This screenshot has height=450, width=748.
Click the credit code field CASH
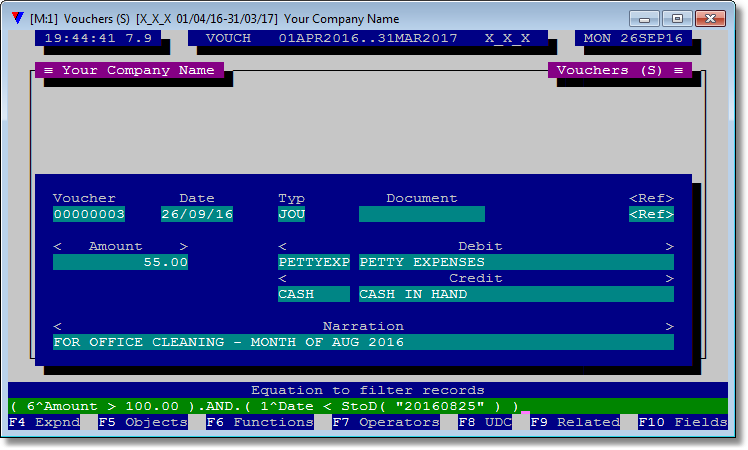314,294
